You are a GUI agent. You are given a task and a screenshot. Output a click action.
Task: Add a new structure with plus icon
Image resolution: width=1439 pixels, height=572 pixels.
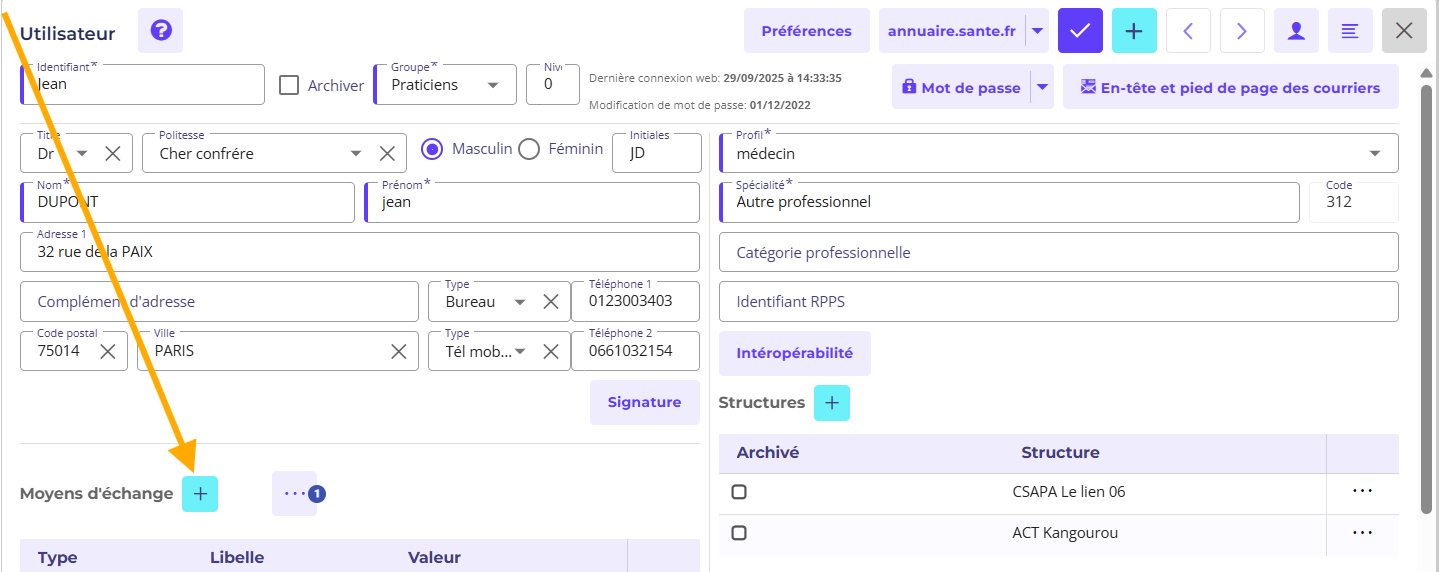point(832,403)
